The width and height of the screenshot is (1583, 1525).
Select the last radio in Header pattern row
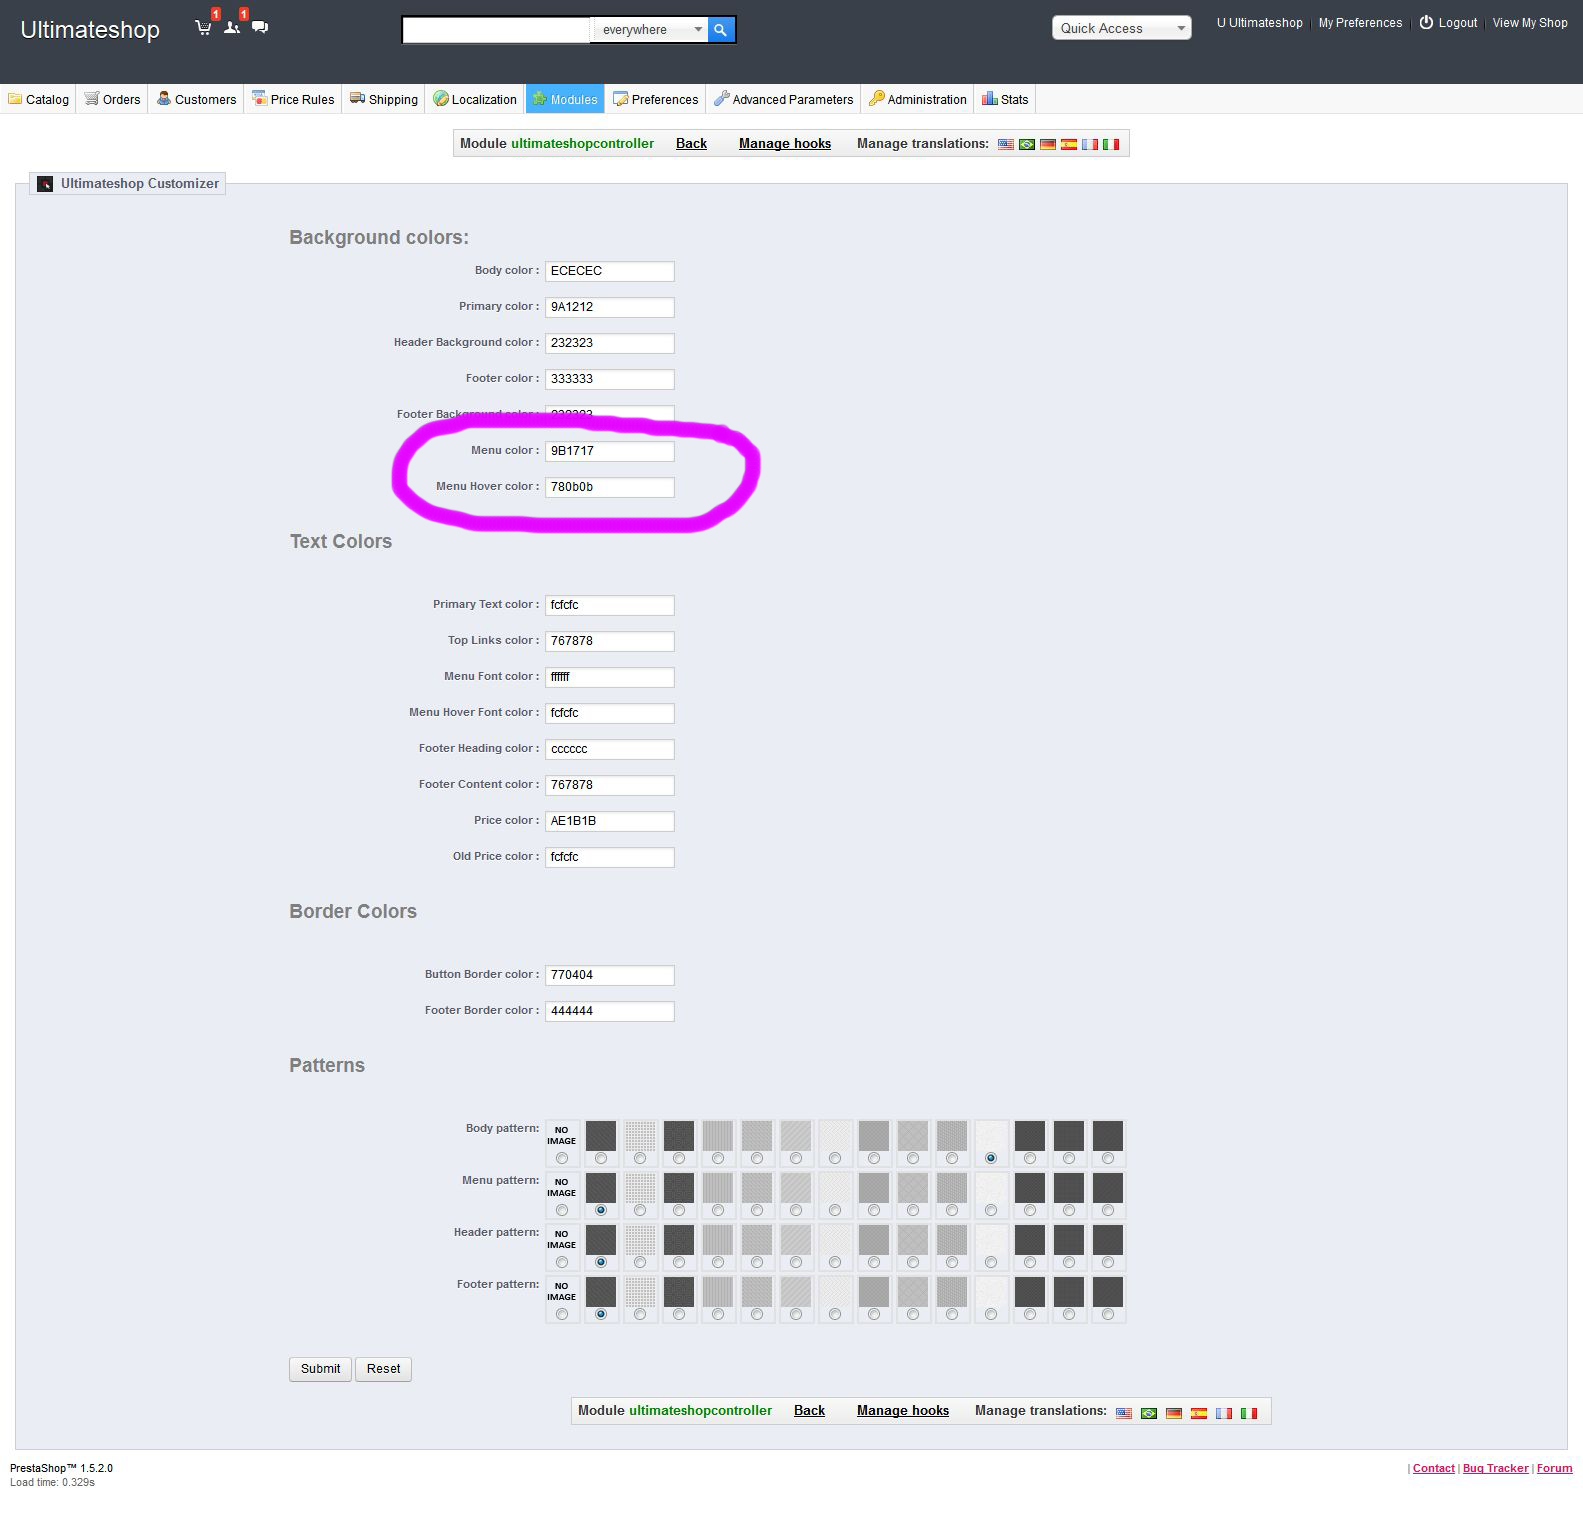(1108, 1262)
